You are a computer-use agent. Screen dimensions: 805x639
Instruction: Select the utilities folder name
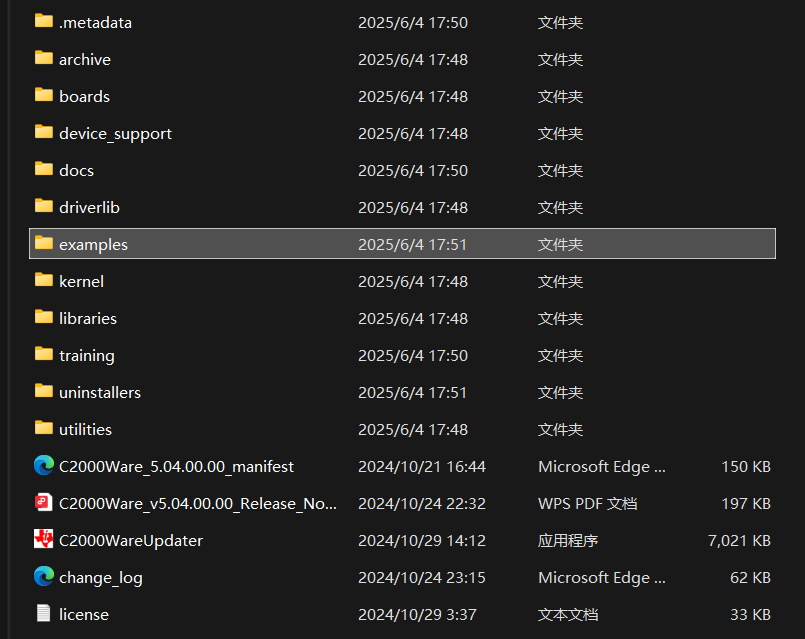[x=85, y=430]
